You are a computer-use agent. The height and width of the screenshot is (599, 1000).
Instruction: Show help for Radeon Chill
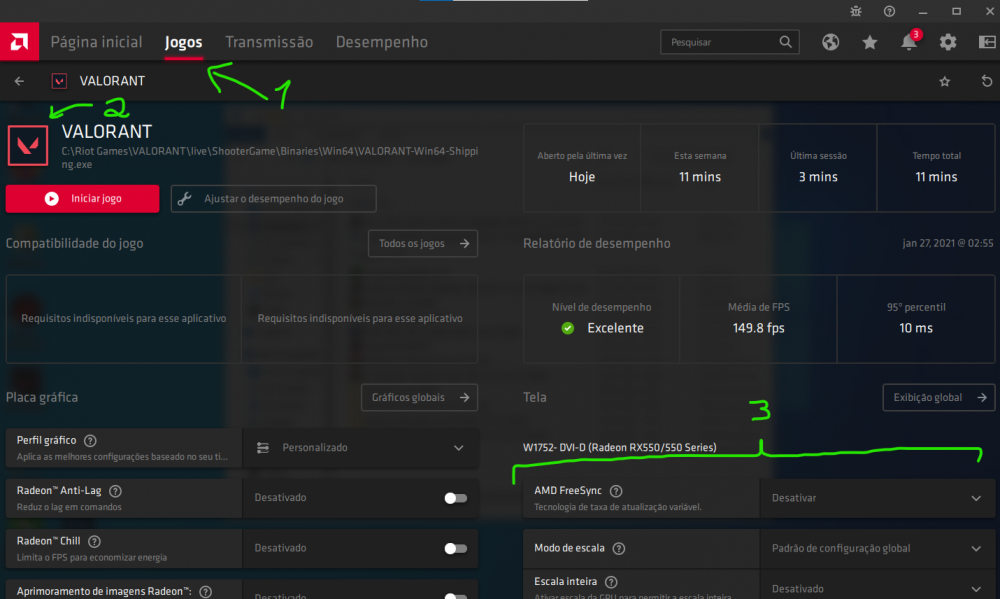point(94,542)
